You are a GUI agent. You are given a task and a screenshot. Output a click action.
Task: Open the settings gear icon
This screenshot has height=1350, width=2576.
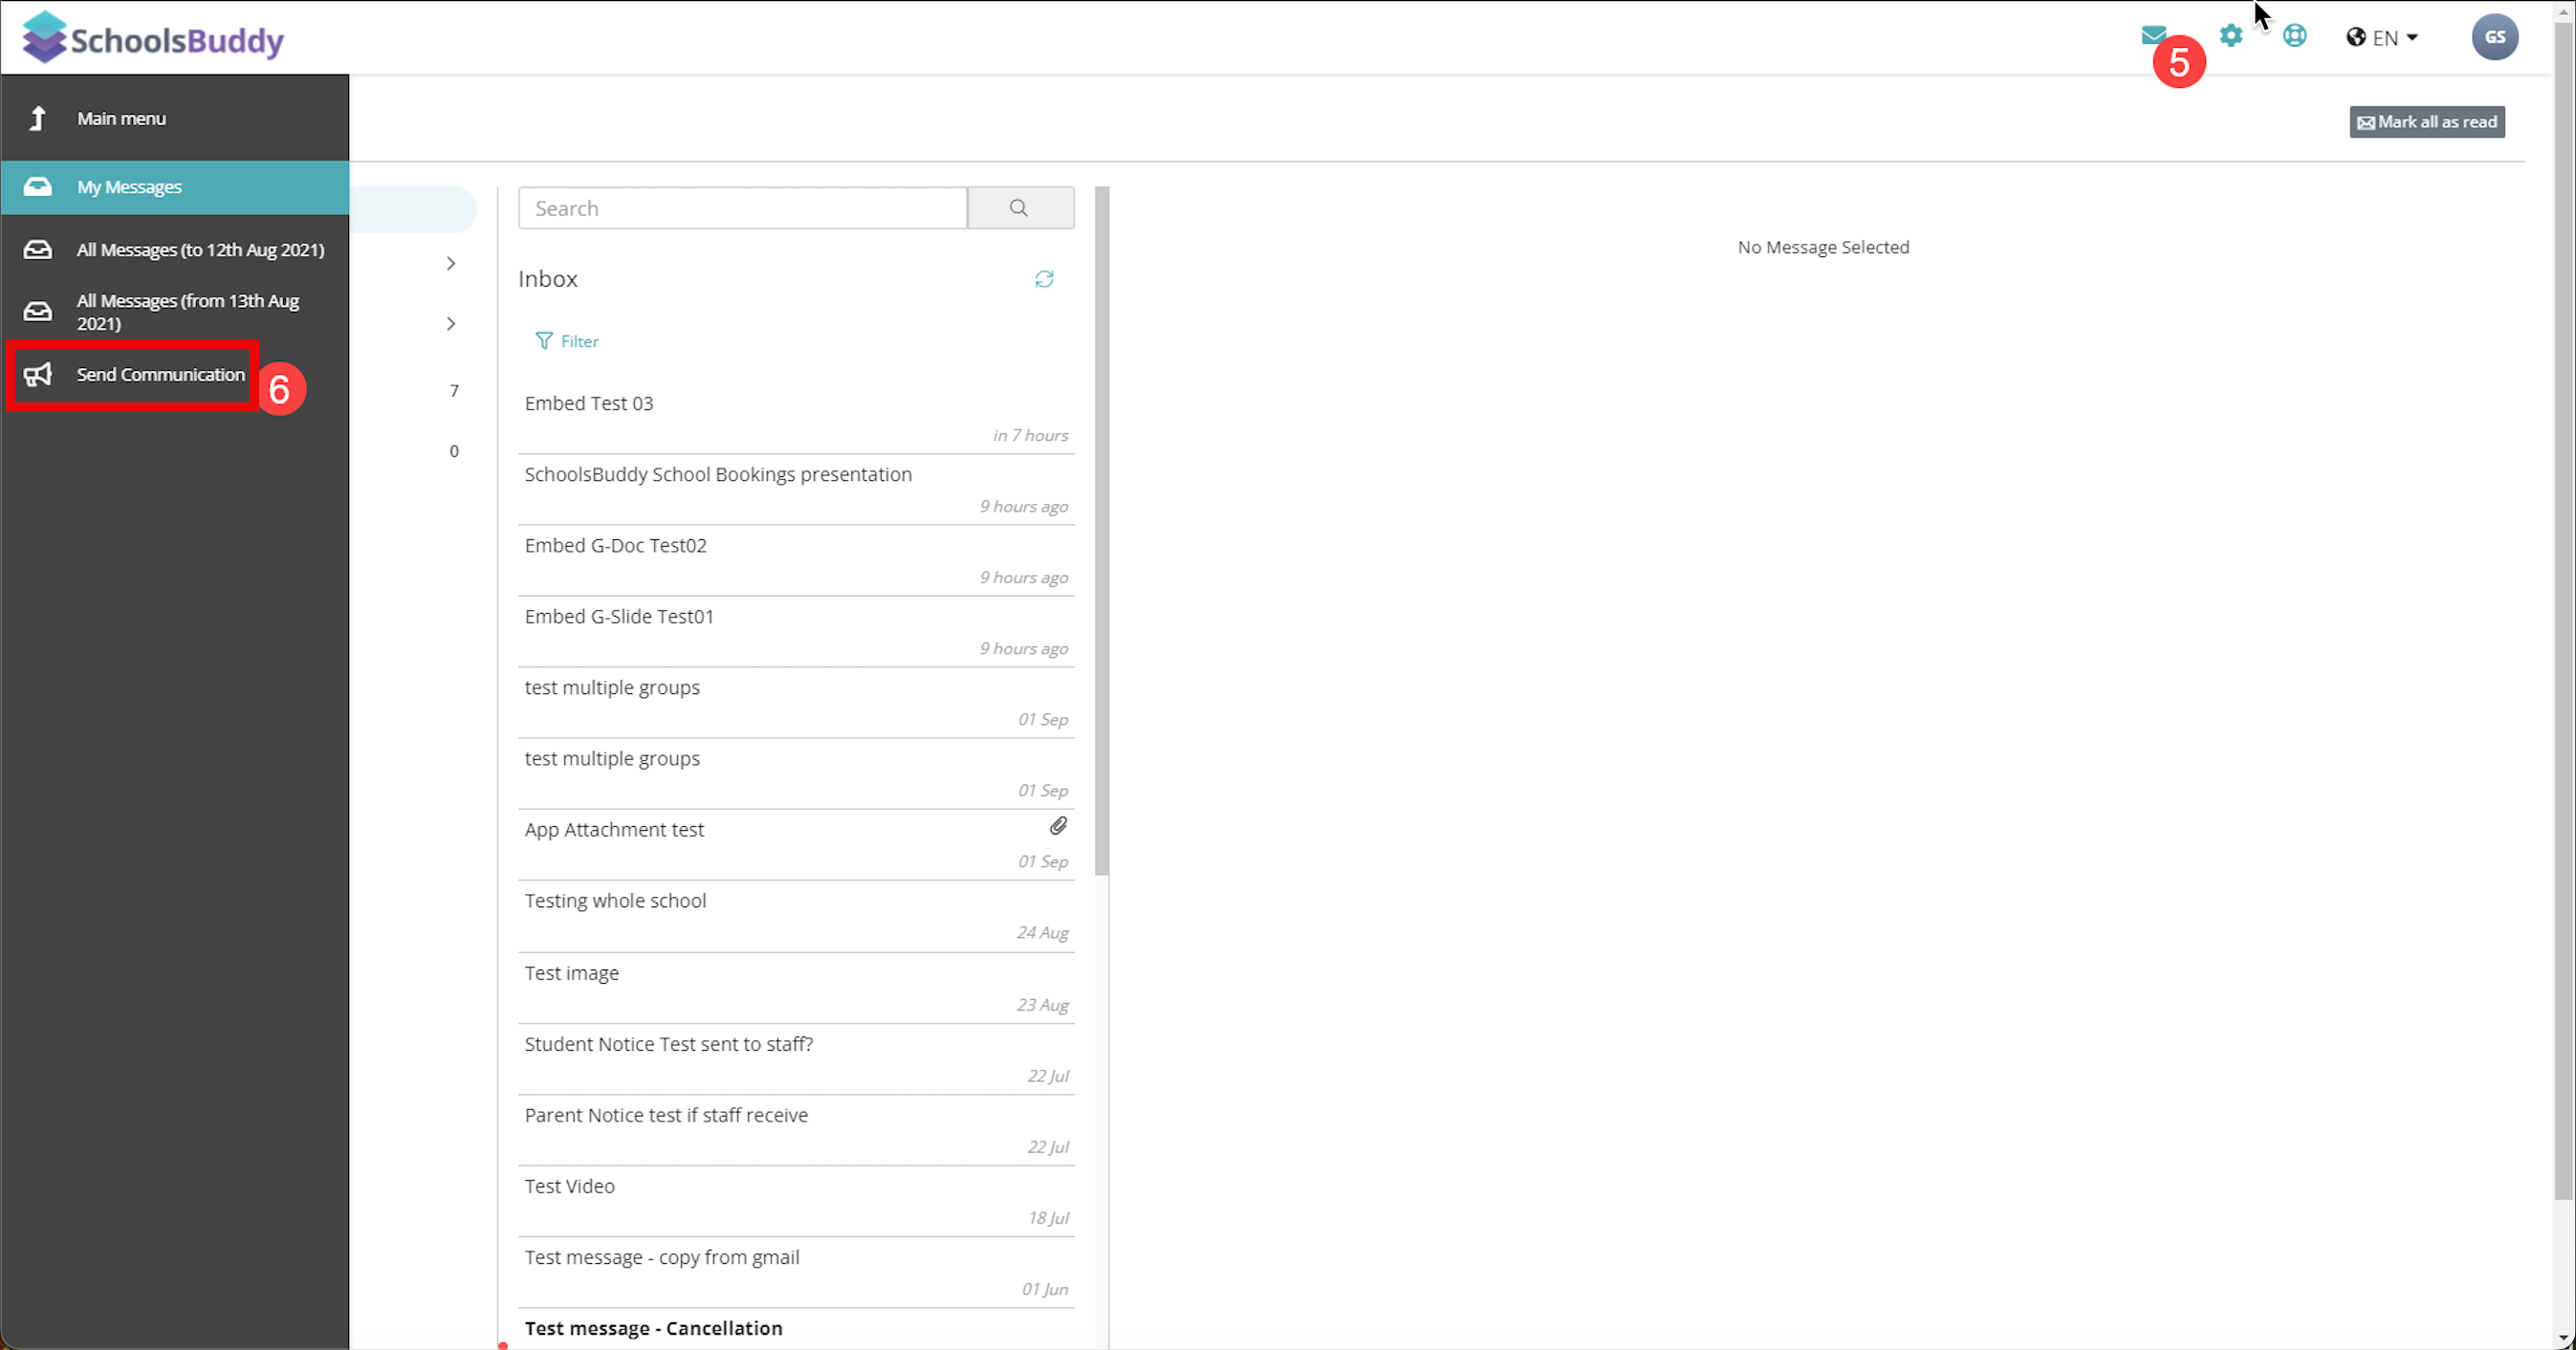pyautogui.click(x=2230, y=36)
